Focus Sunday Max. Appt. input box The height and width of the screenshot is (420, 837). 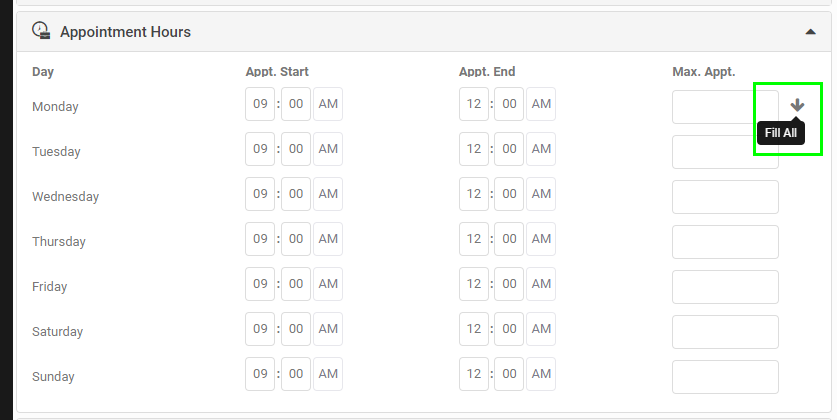[725, 377]
